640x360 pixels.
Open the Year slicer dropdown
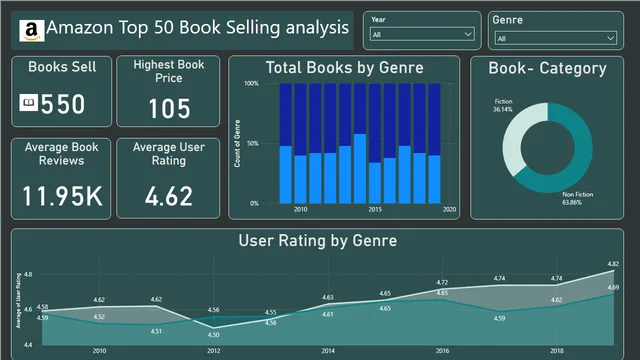point(422,34)
